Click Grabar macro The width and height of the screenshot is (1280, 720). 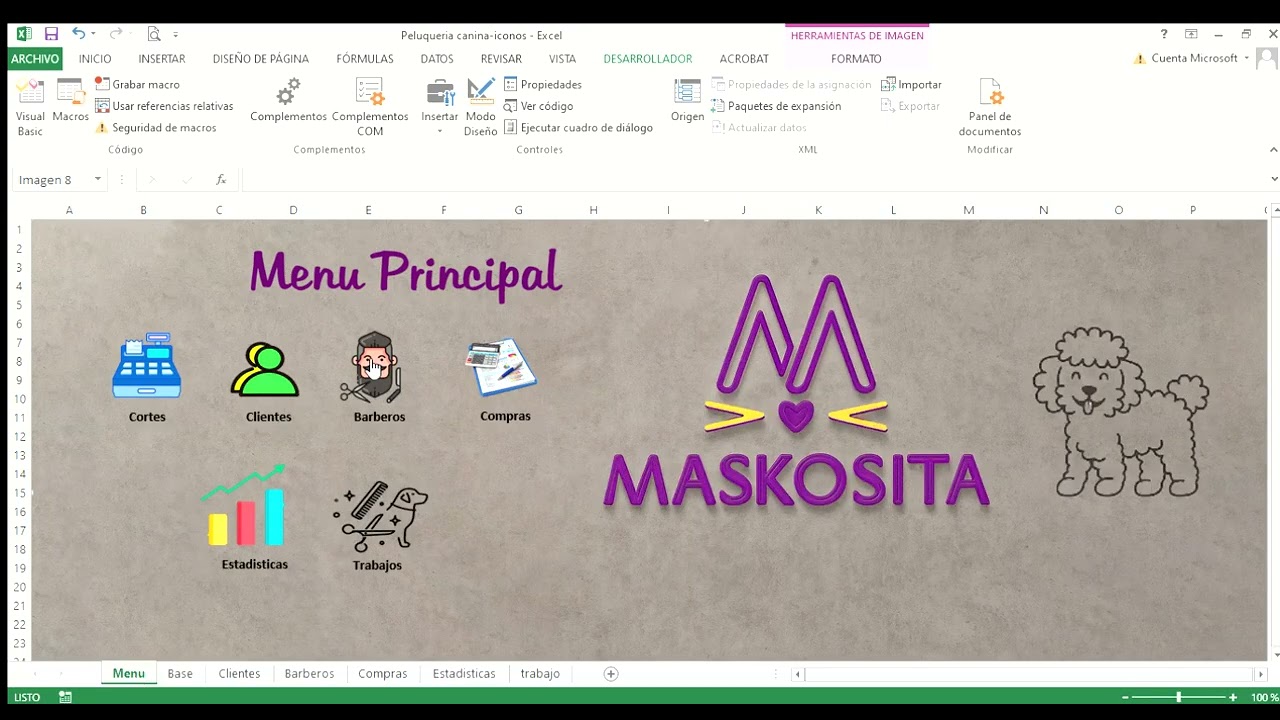[x=137, y=85]
